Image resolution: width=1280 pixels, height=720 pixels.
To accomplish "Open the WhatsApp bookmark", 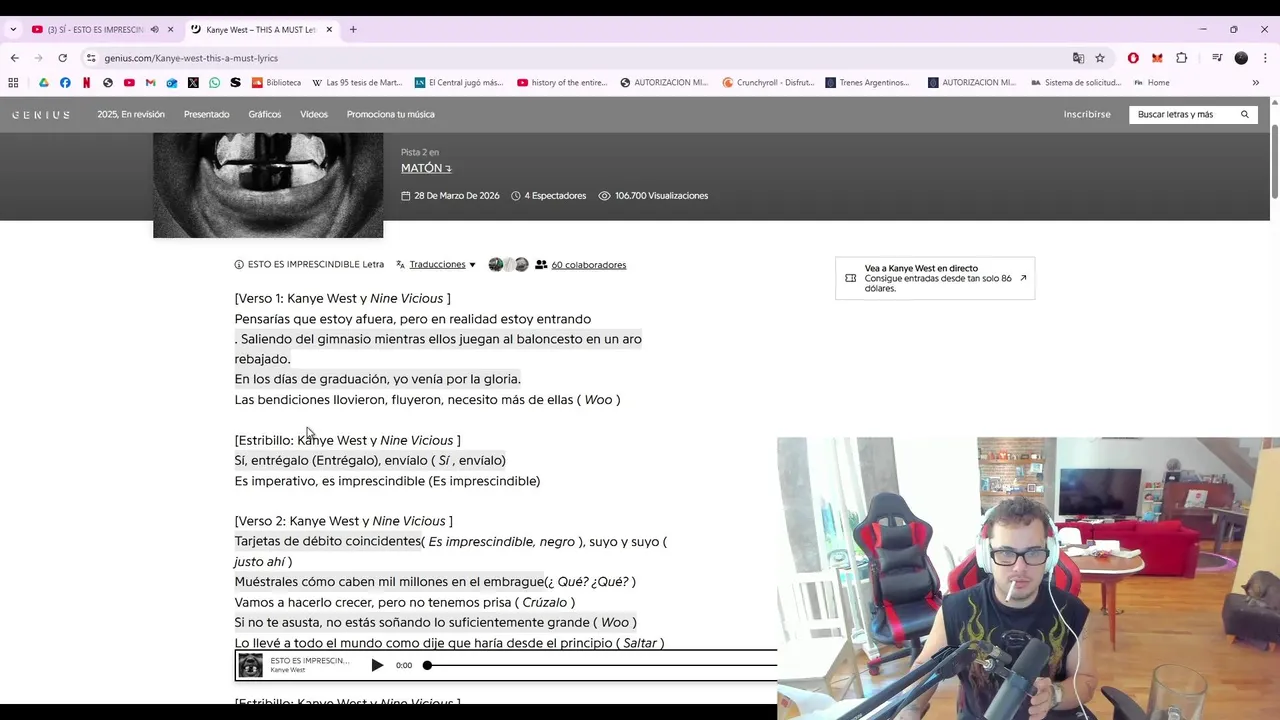I will point(214,83).
